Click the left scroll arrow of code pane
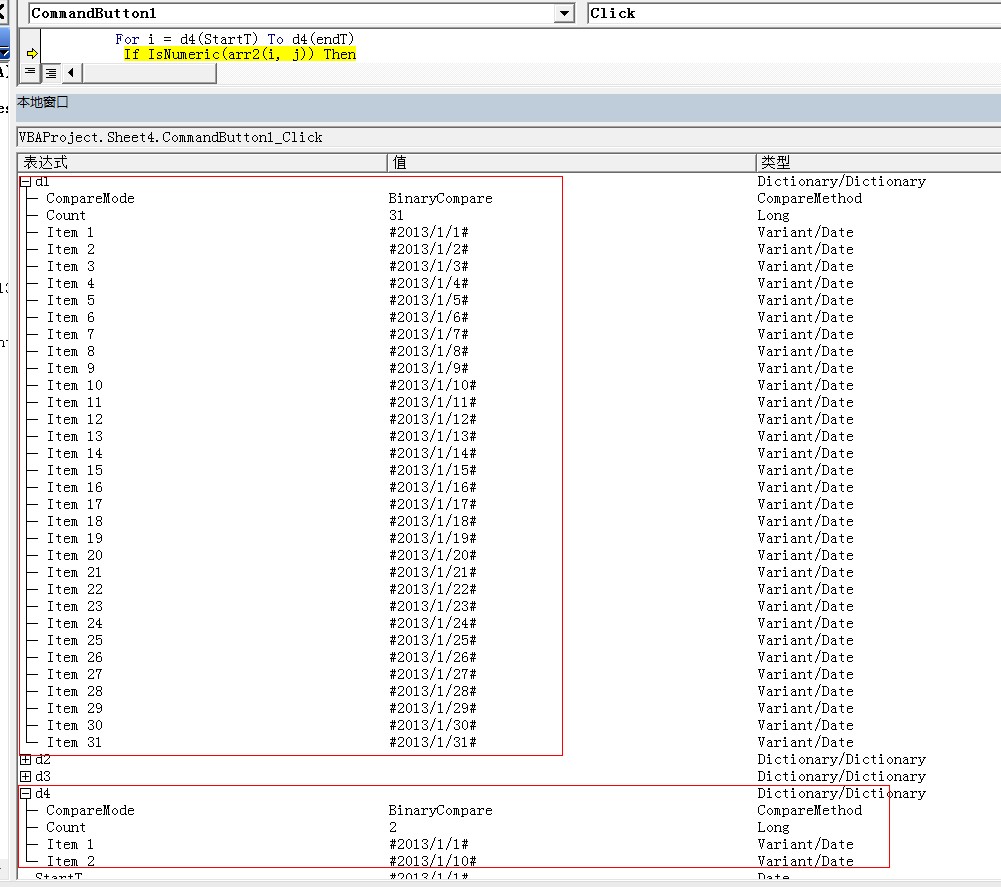Screen dimensions: 1001x887 pos(70,73)
